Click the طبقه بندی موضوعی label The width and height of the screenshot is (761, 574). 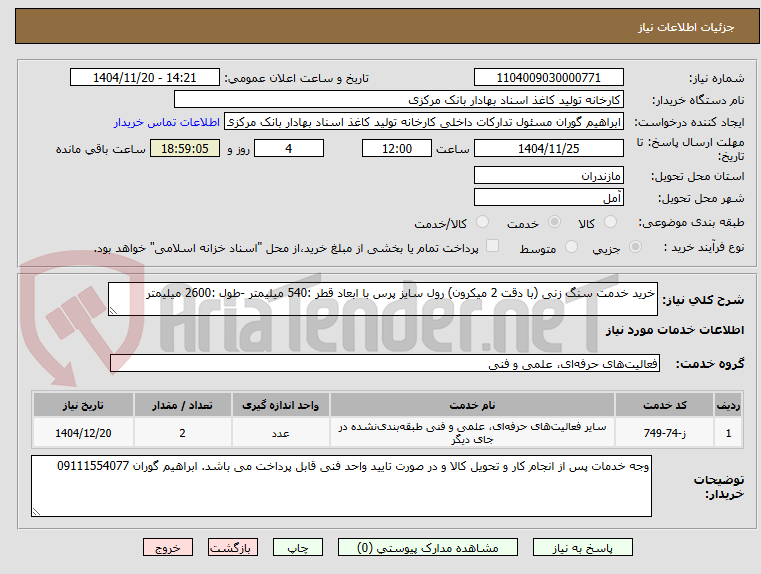click(691, 223)
